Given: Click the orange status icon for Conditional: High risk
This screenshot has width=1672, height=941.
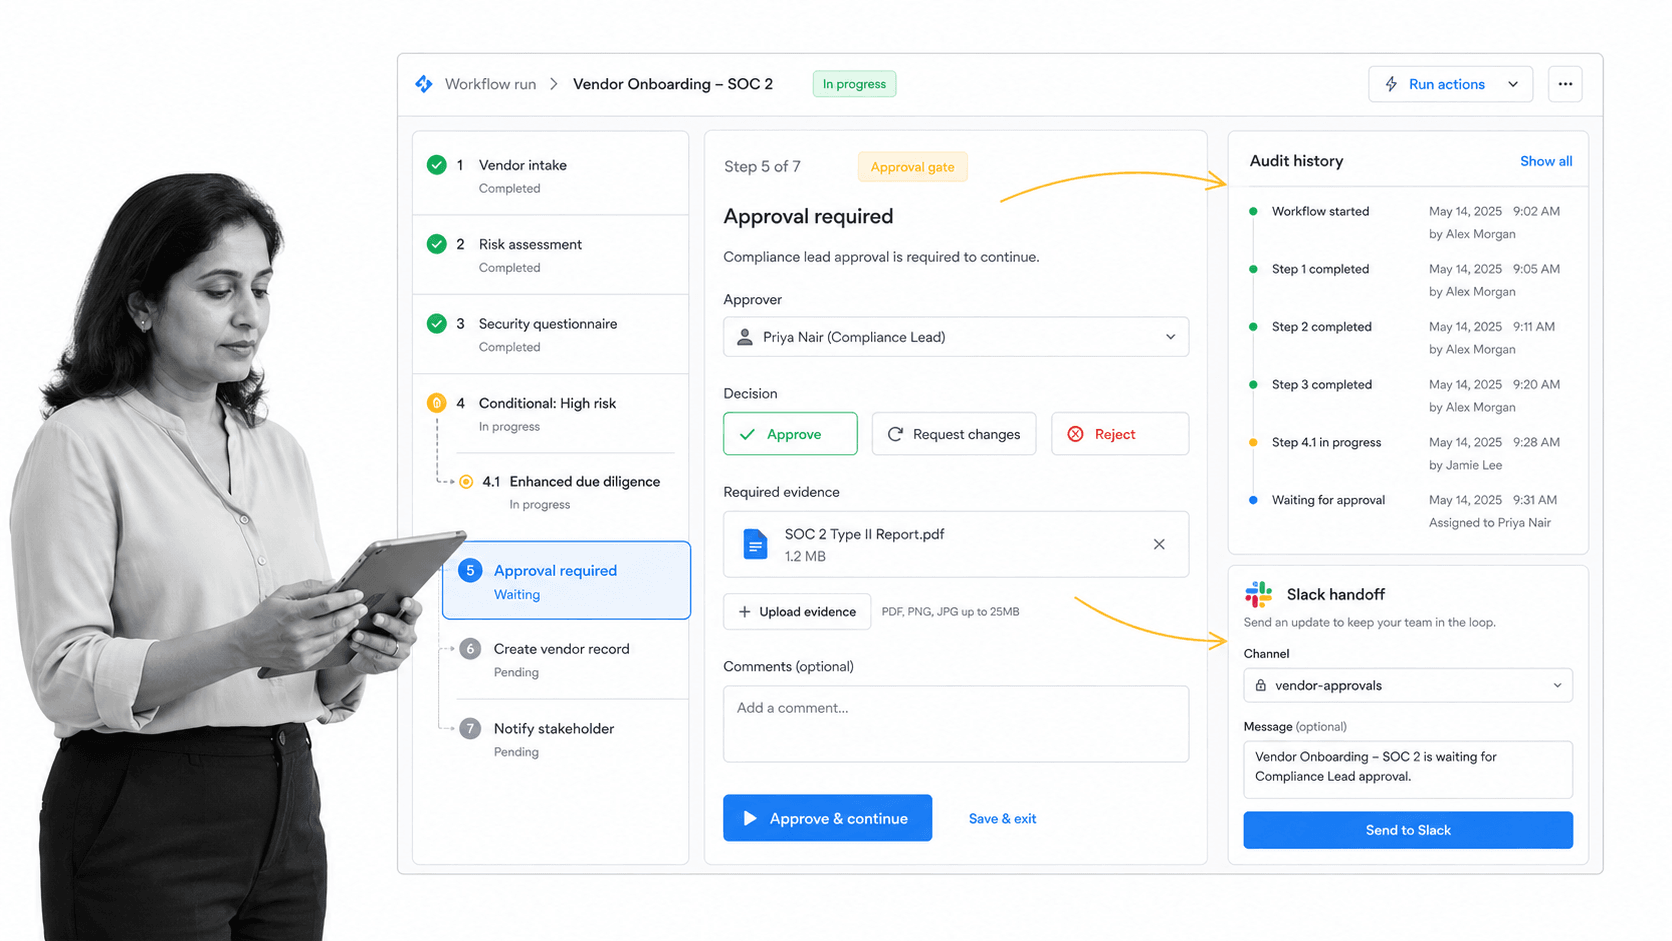Looking at the screenshot, I should 437,403.
